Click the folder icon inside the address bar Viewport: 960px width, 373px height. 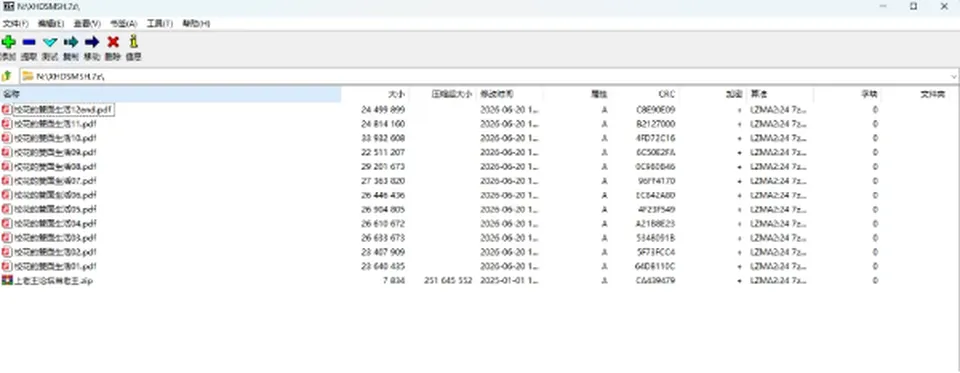pyautogui.click(x=28, y=76)
